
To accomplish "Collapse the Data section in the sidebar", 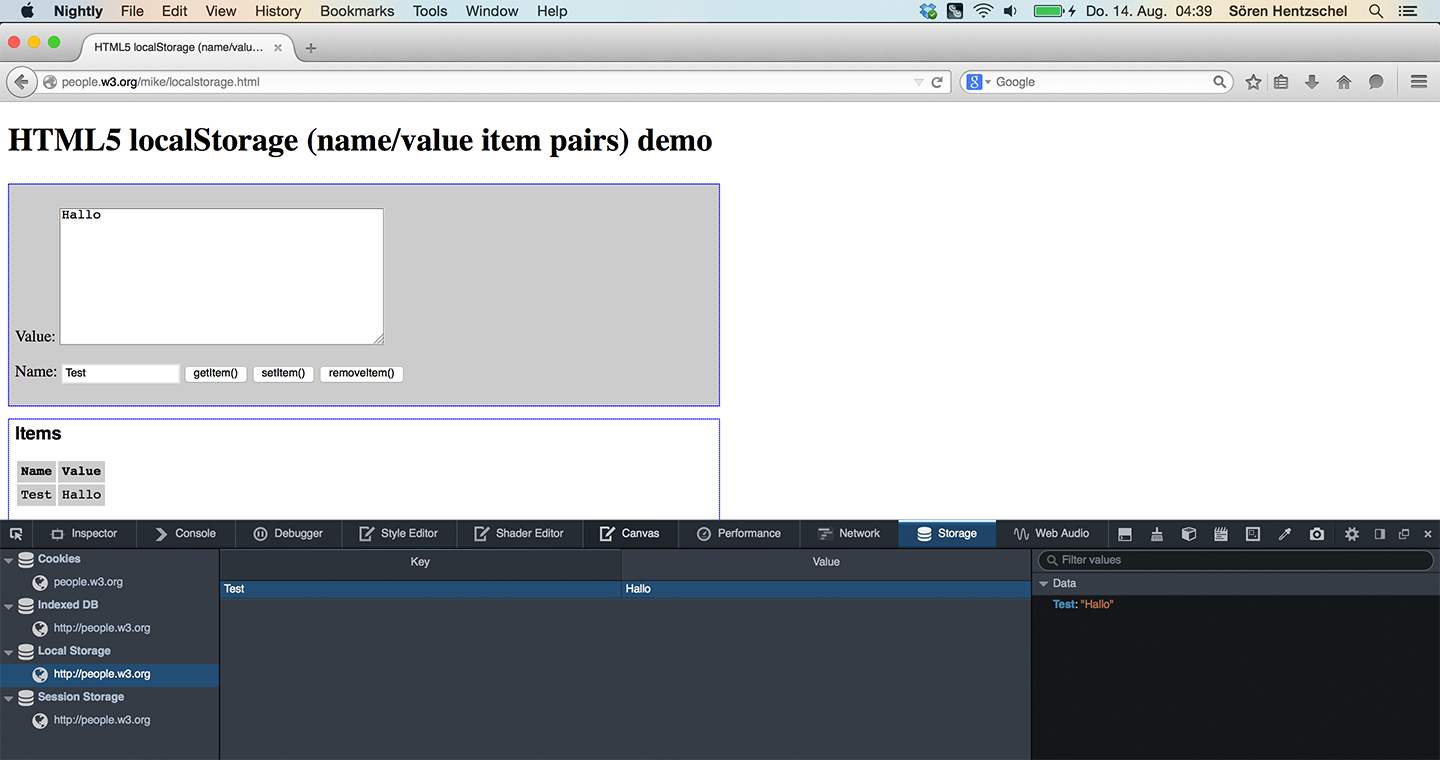I will [x=1044, y=584].
